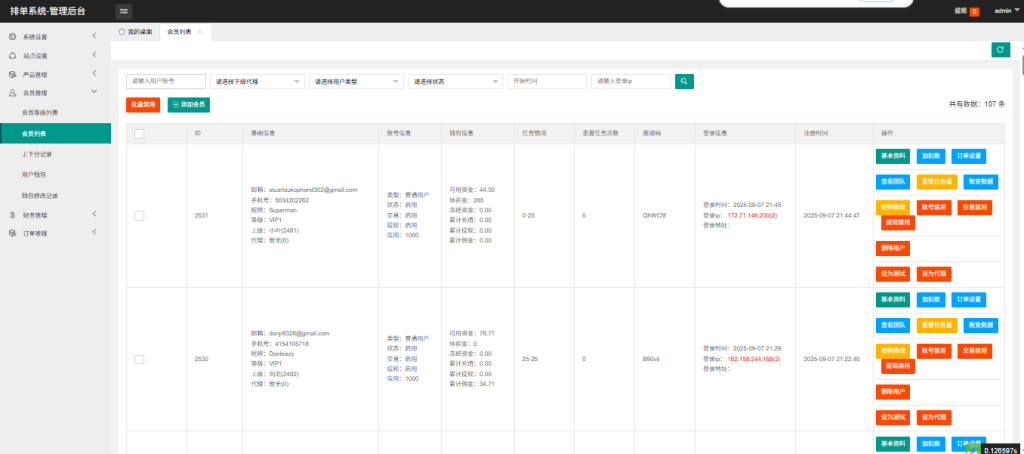Close the 会员列表 tab

pos(200,32)
